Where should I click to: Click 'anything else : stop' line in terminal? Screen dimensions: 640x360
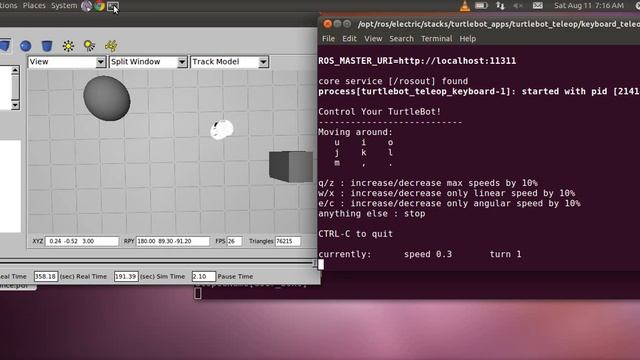point(372,213)
